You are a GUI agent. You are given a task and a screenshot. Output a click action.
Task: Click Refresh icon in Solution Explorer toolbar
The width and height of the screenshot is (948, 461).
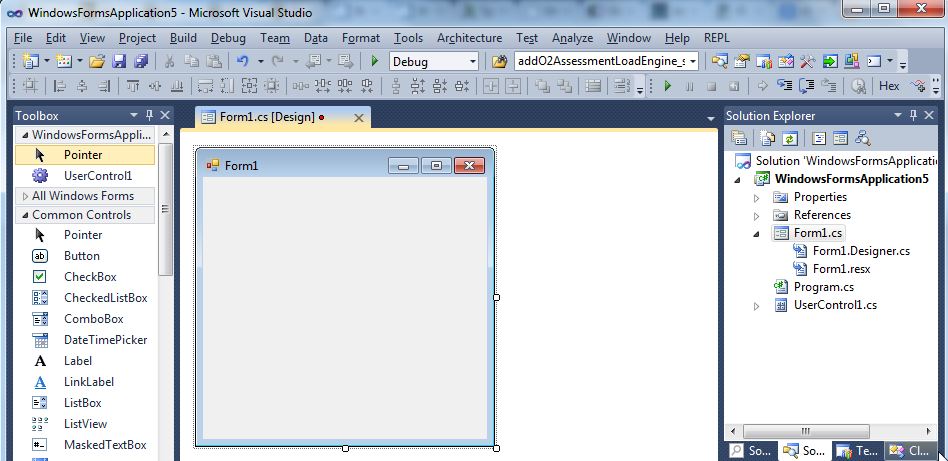pyautogui.click(x=790, y=139)
